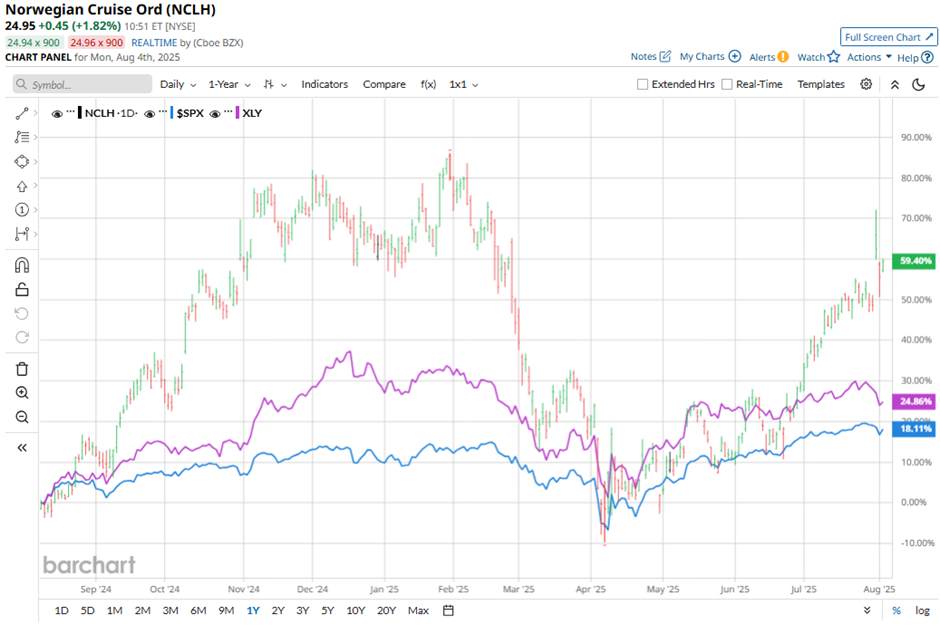Select the arrow marker tool
The width and height of the screenshot is (940, 625).
point(22,186)
